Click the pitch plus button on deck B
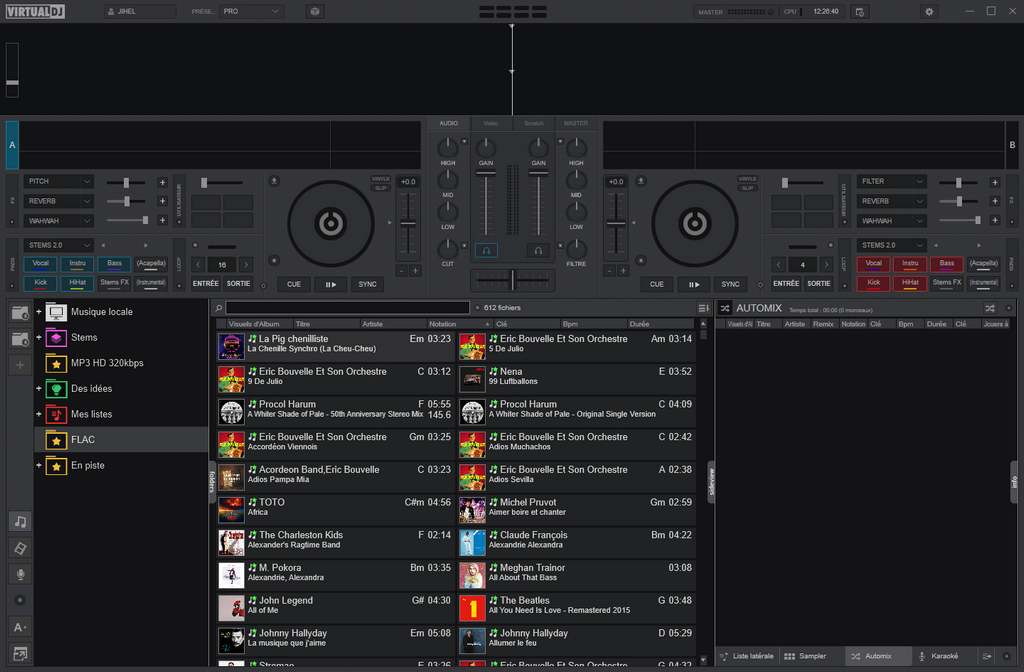 tap(623, 270)
